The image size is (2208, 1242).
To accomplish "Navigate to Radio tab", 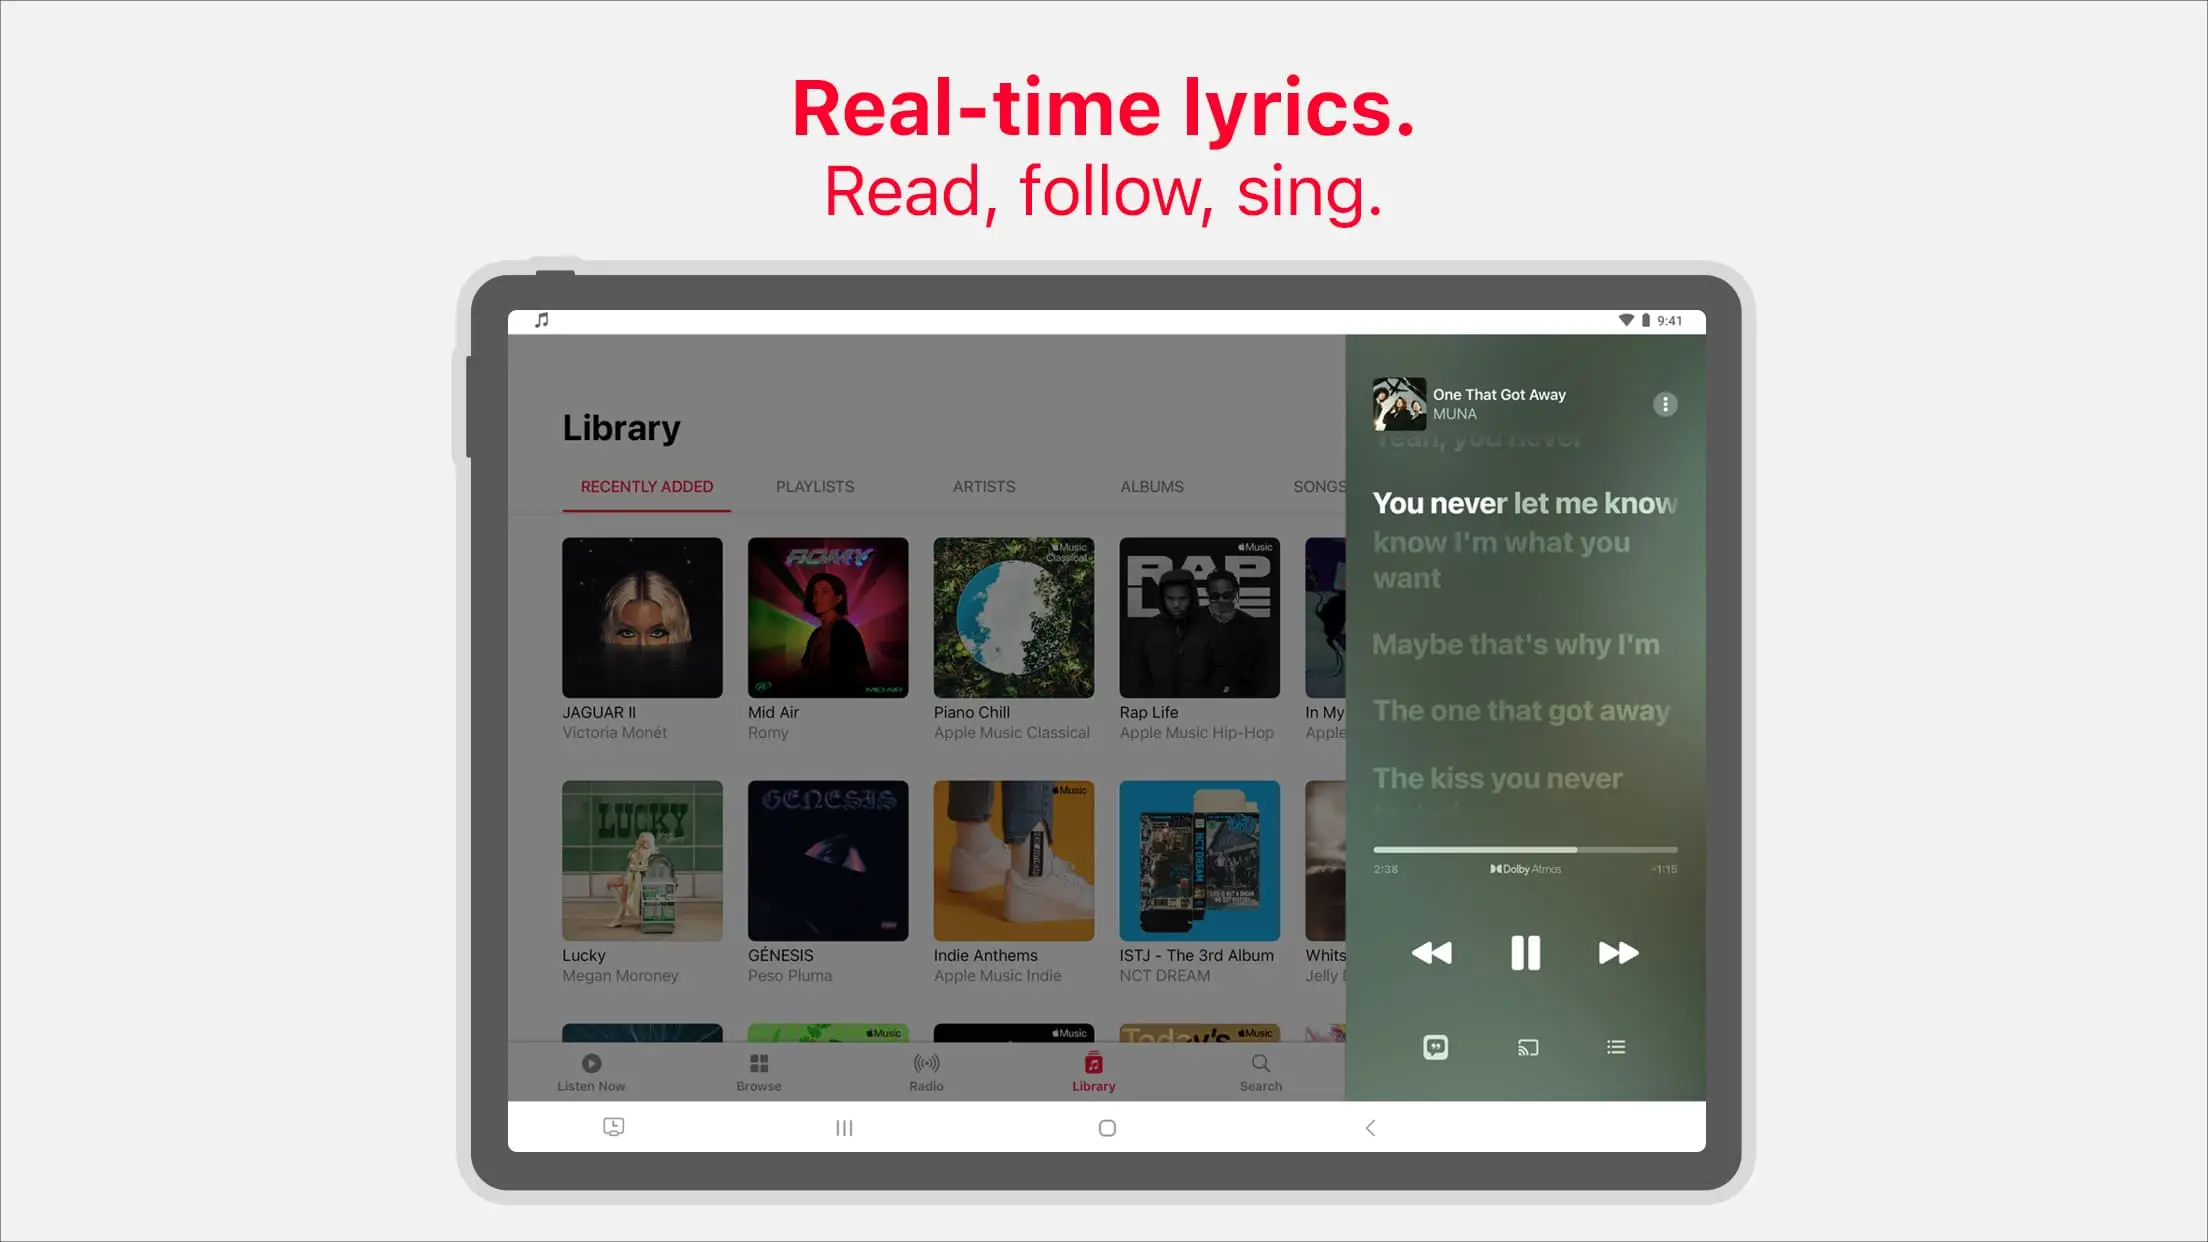I will (925, 1071).
